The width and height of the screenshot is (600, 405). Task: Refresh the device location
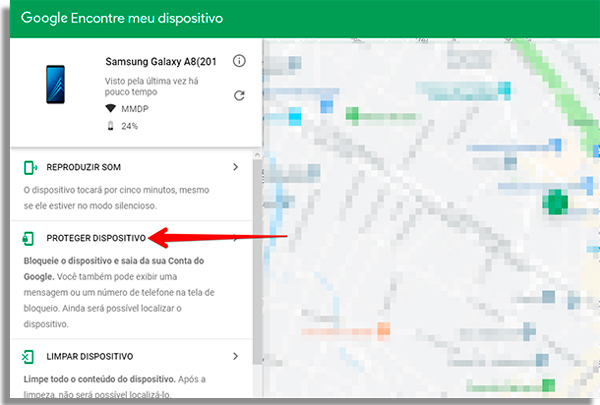click(x=239, y=95)
